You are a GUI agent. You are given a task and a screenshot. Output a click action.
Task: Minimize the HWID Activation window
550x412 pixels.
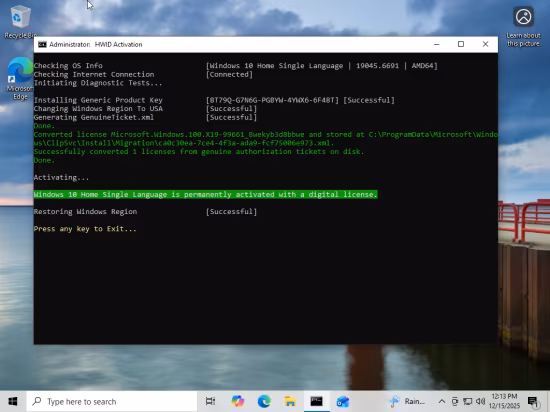437,45
